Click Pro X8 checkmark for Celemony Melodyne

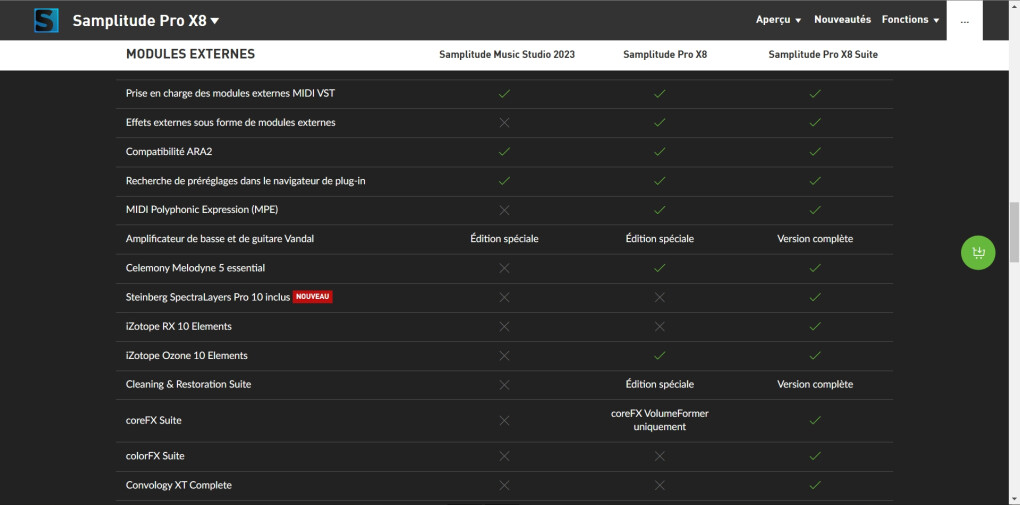tap(659, 268)
